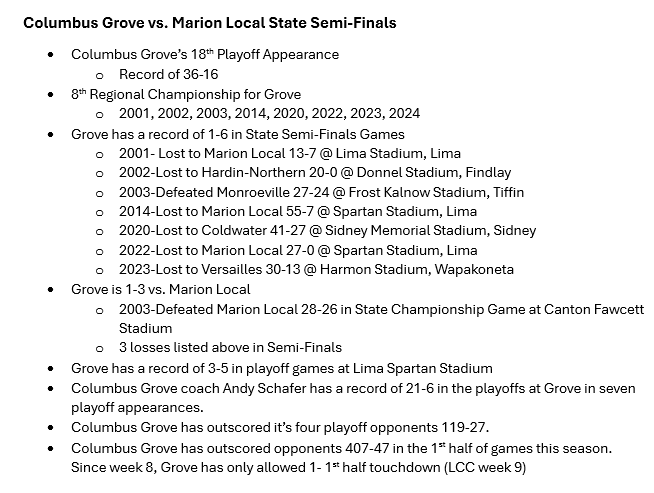
Task: Click the '8th Regional Championship for Grove' line
Action: (x=186, y=94)
